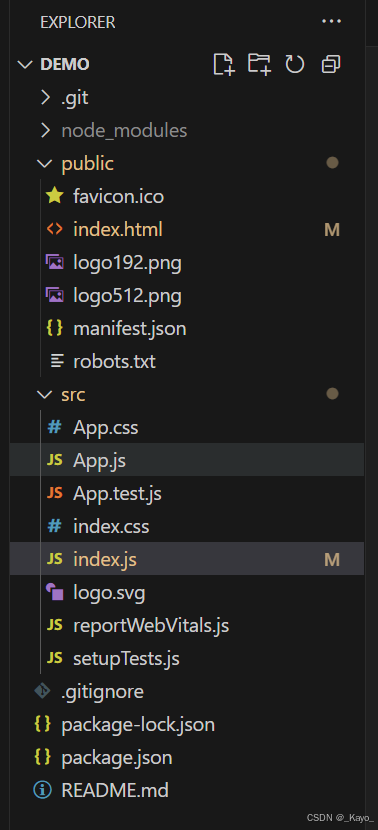Open the Explorer more actions ellipsis
The height and width of the screenshot is (830, 378).
[x=331, y=21]
